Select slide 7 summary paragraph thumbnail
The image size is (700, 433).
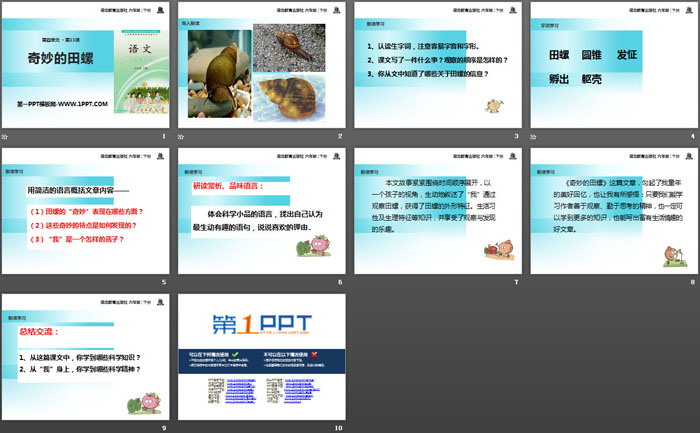[x=438, y=211]
